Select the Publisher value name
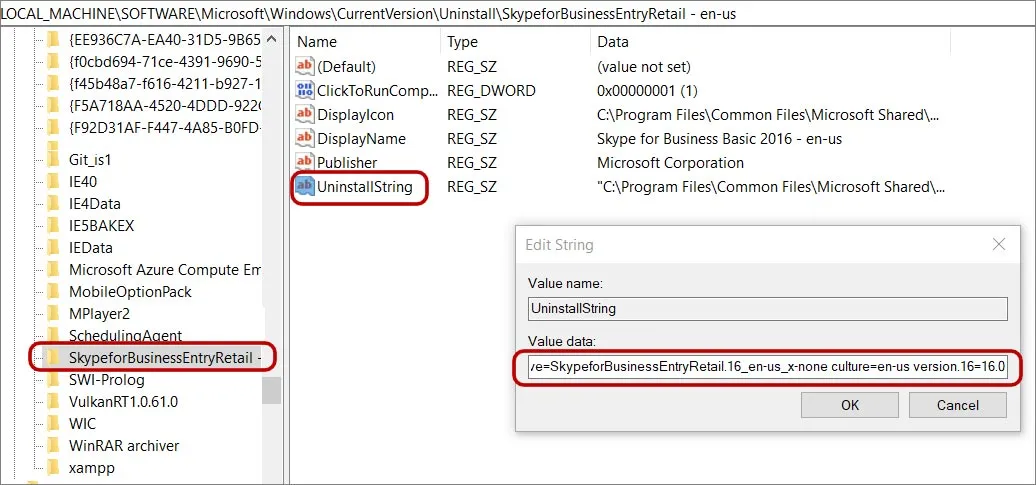Screen dimensions: 1036x485 pyautogui.click(x=347, y=163)
